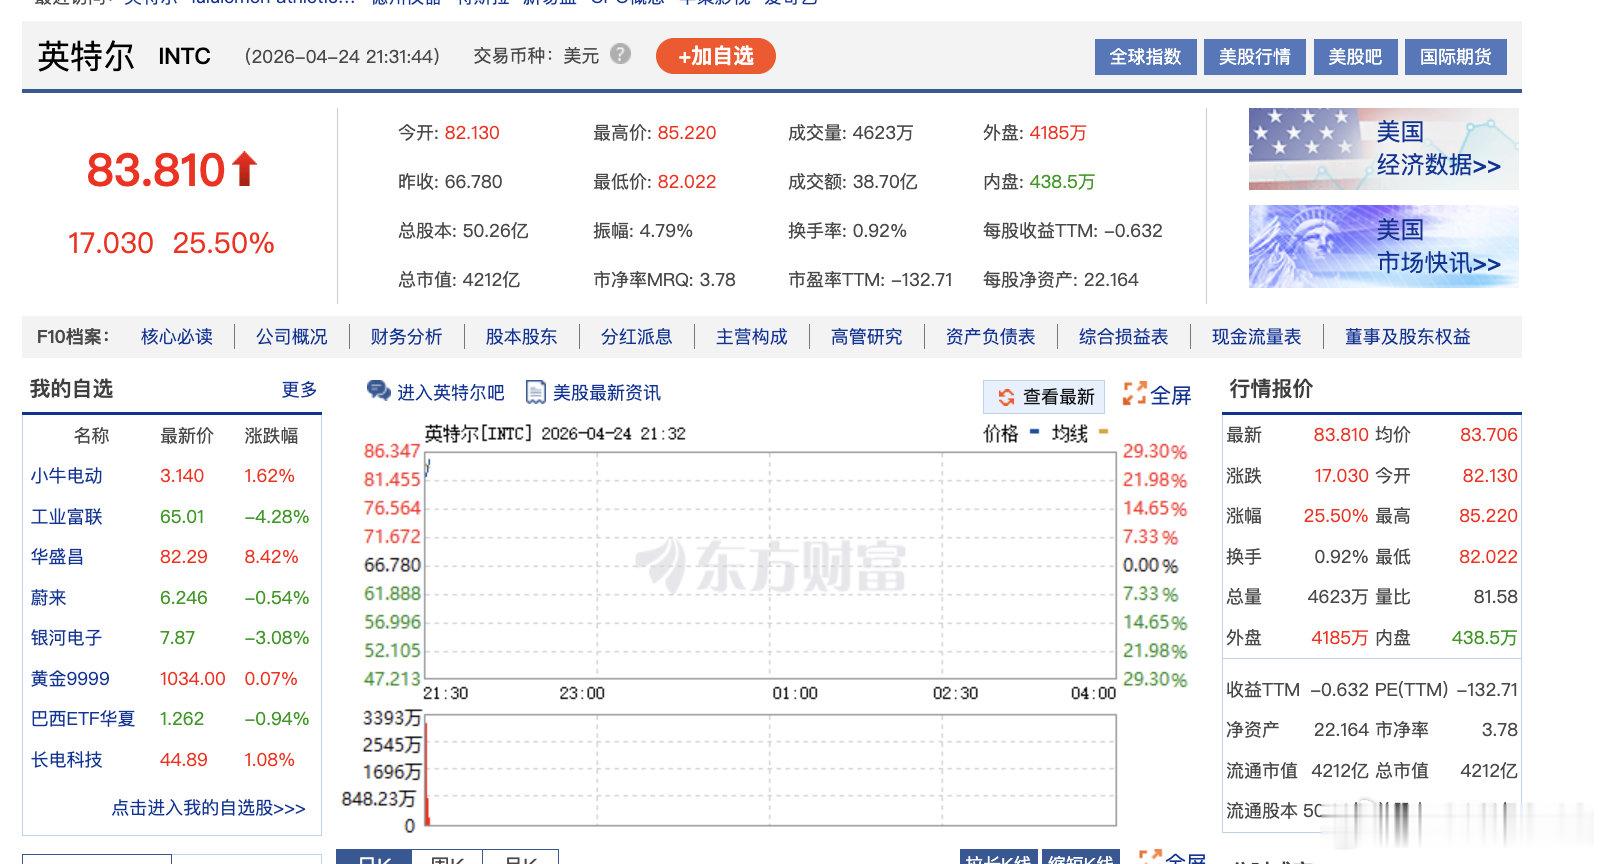View 高管研究
This screenshot has width=1608, height=864.
867,337
